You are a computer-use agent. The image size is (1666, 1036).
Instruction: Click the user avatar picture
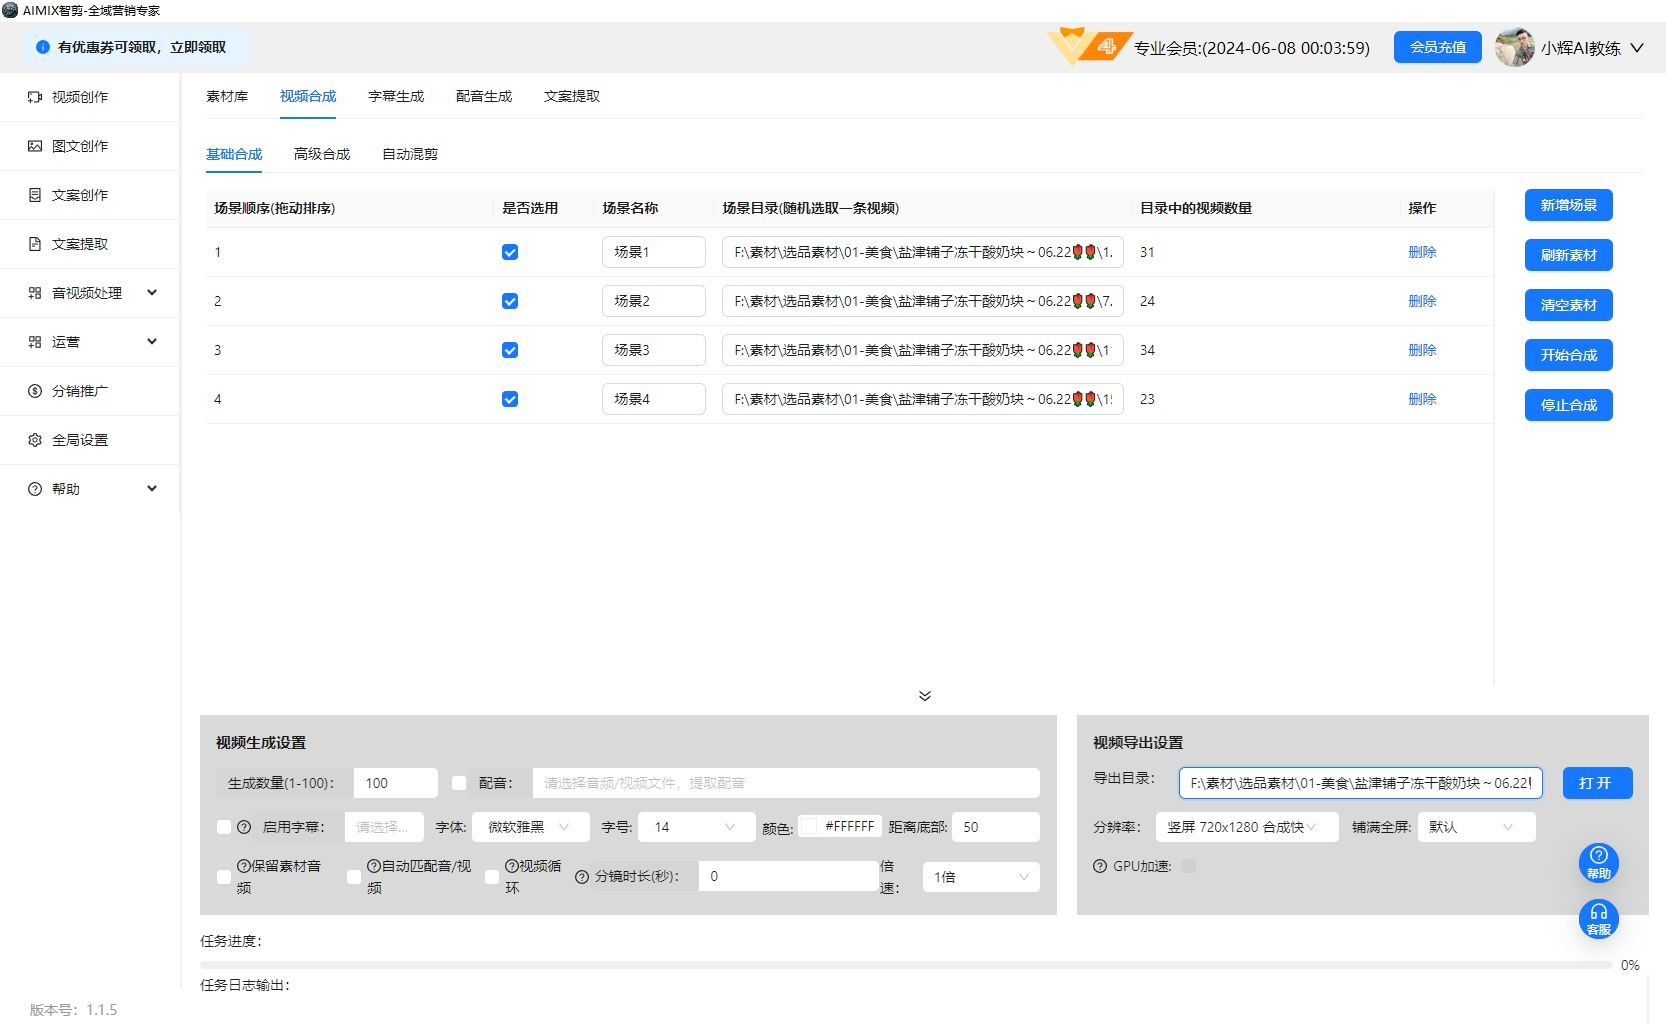click(1514, 47)
